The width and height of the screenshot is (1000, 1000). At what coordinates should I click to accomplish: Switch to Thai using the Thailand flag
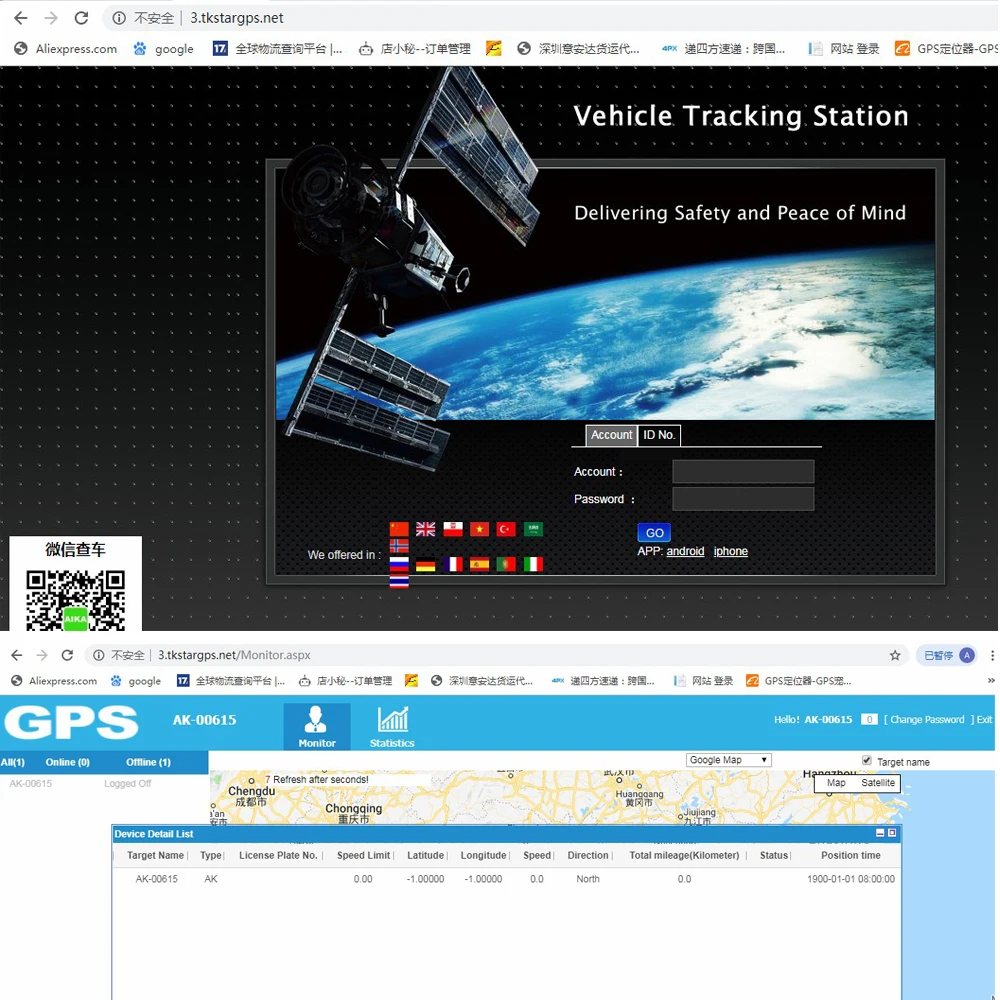tap(399, 581)
